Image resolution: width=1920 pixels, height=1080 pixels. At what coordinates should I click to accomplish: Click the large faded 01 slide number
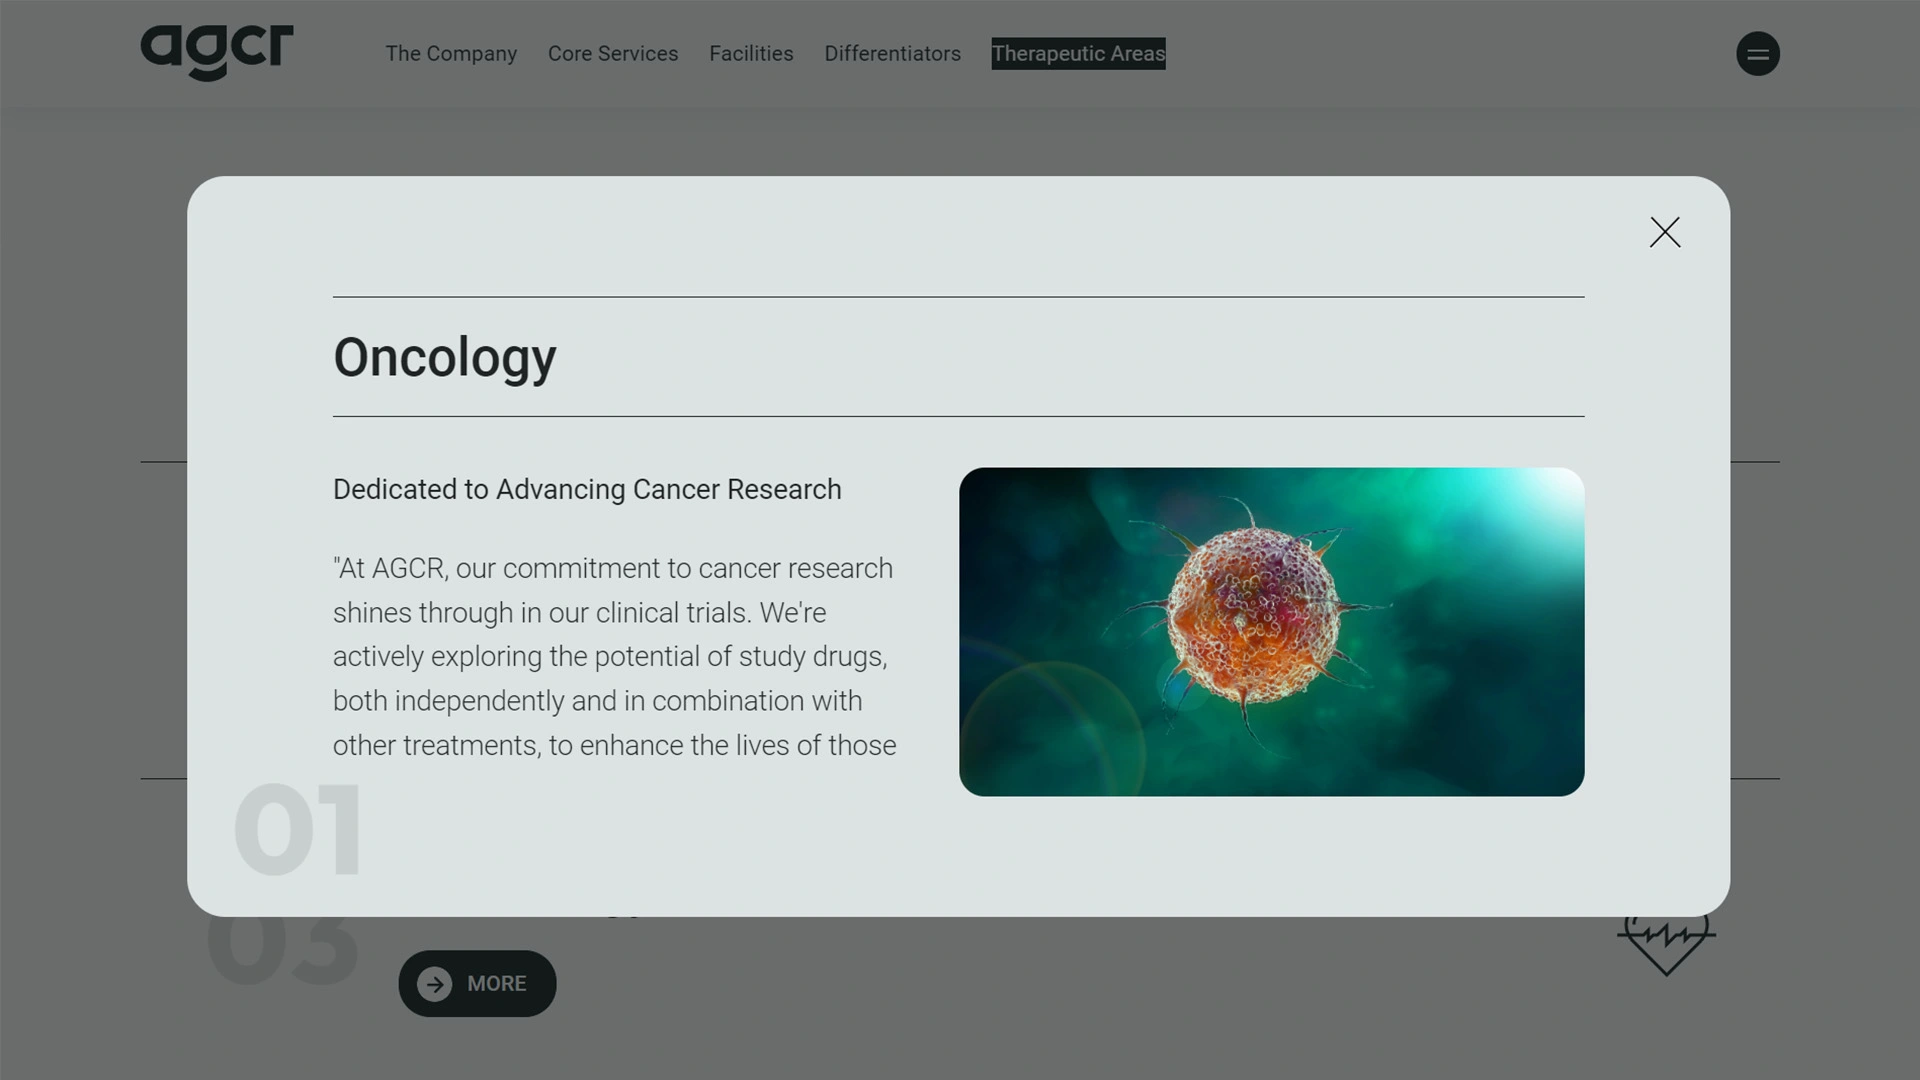coord(297,827)
